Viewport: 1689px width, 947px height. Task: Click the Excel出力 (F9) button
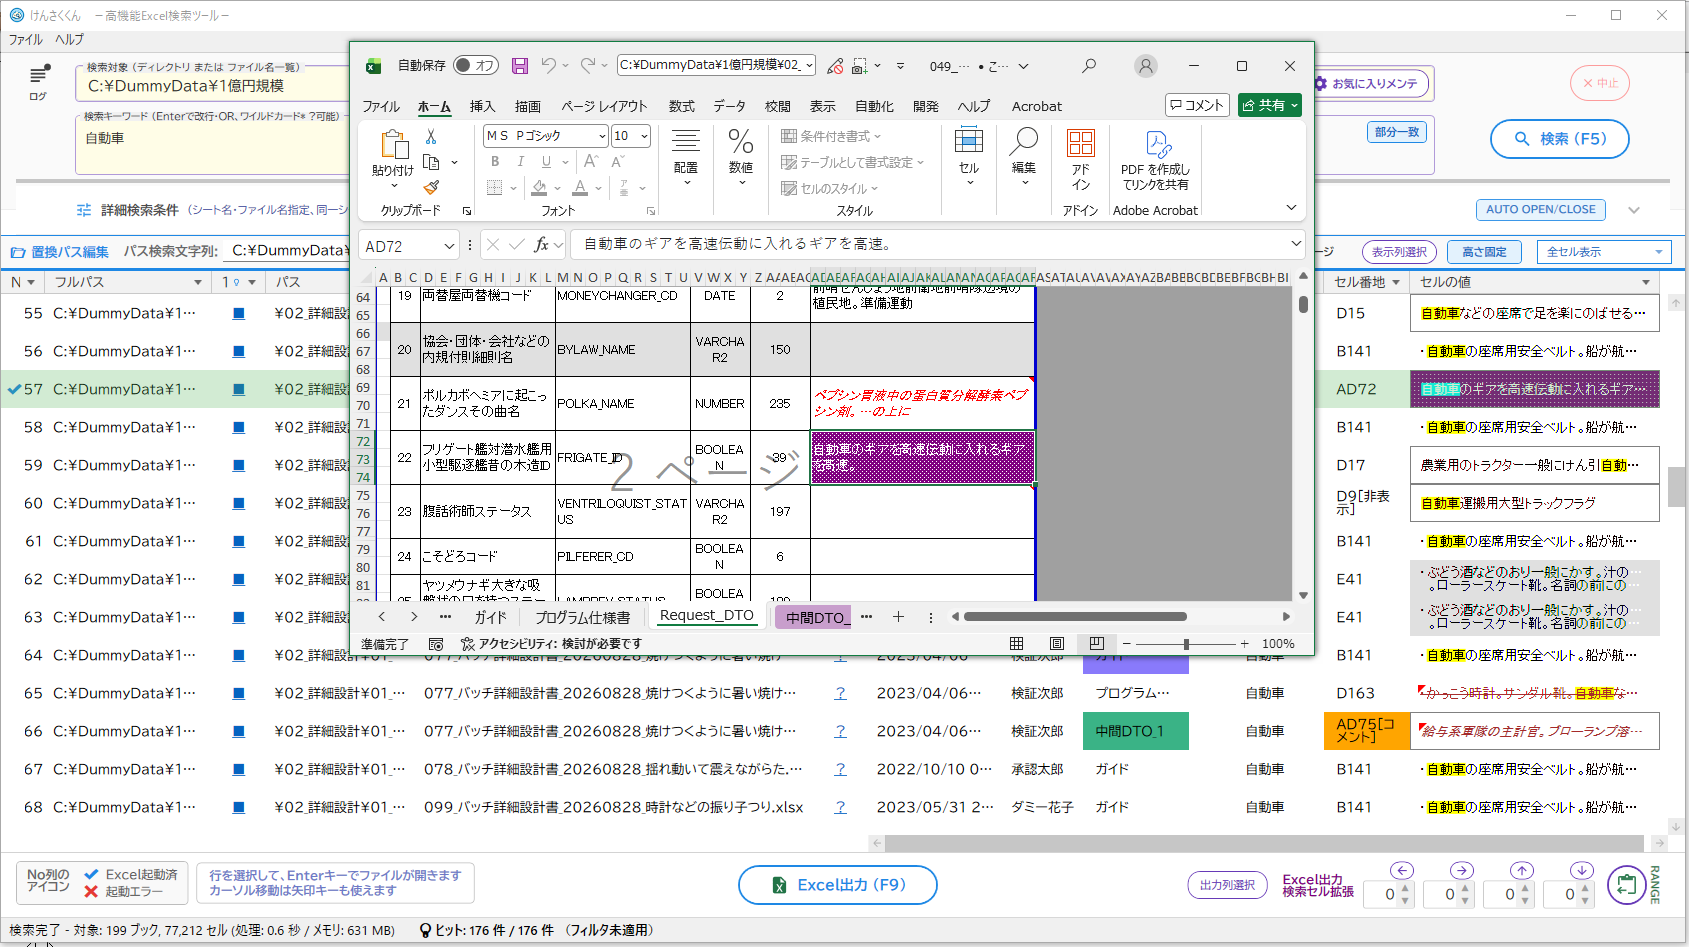pos(838,885)
